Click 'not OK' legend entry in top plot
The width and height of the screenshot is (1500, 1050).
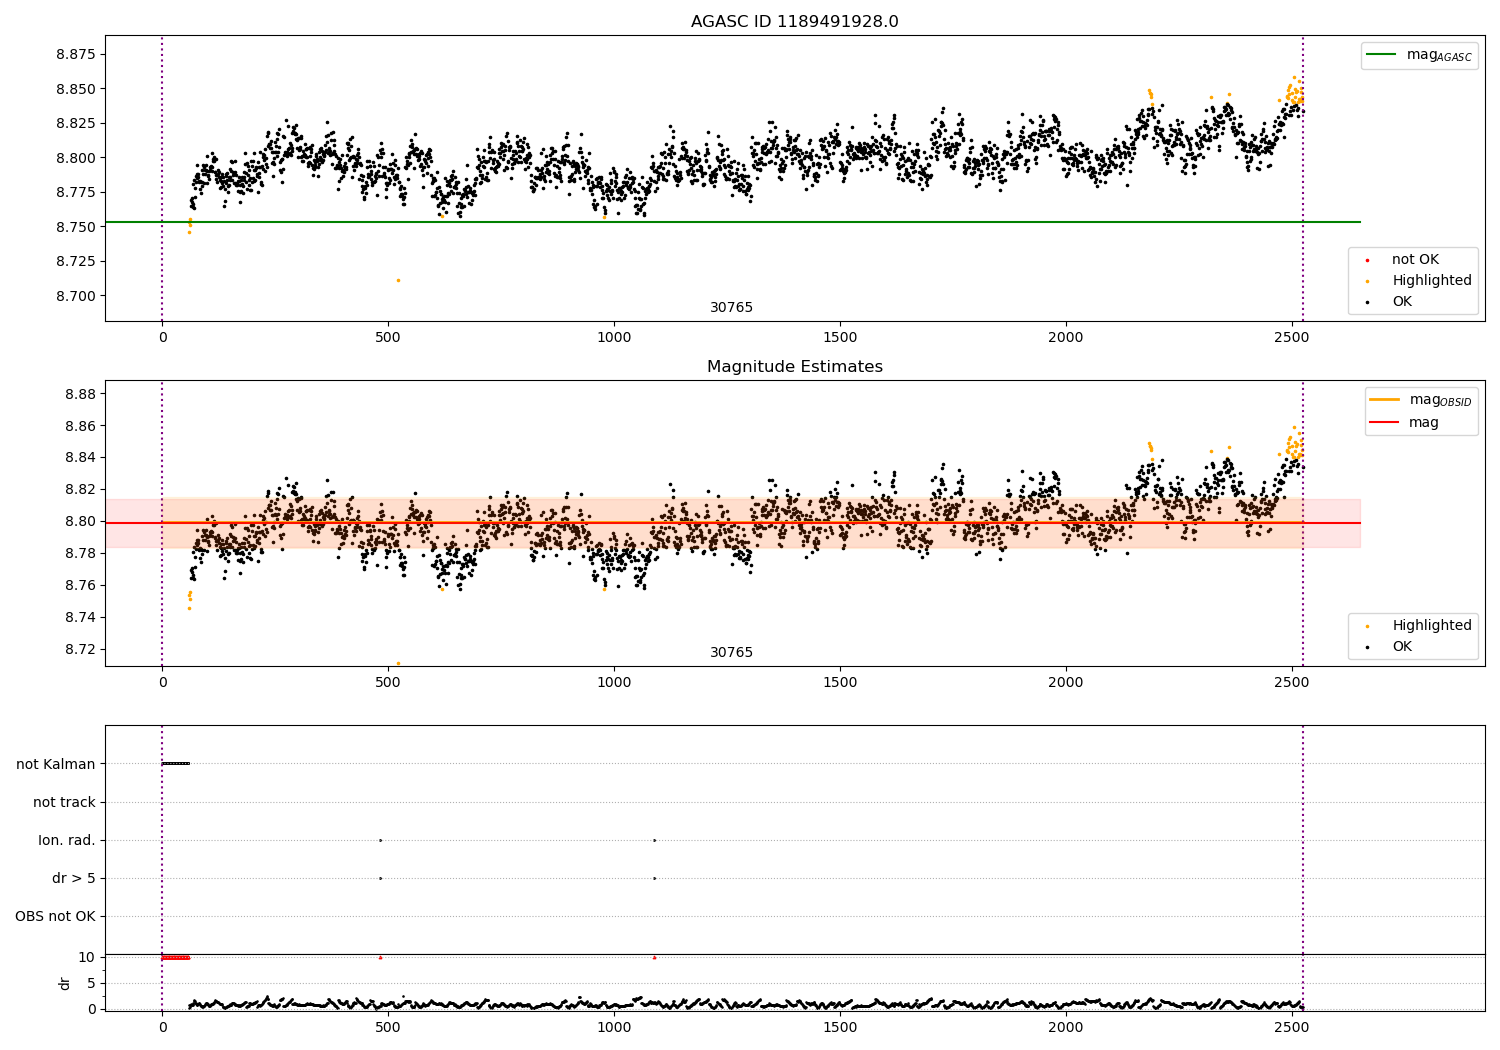(x=1415, y=260)
